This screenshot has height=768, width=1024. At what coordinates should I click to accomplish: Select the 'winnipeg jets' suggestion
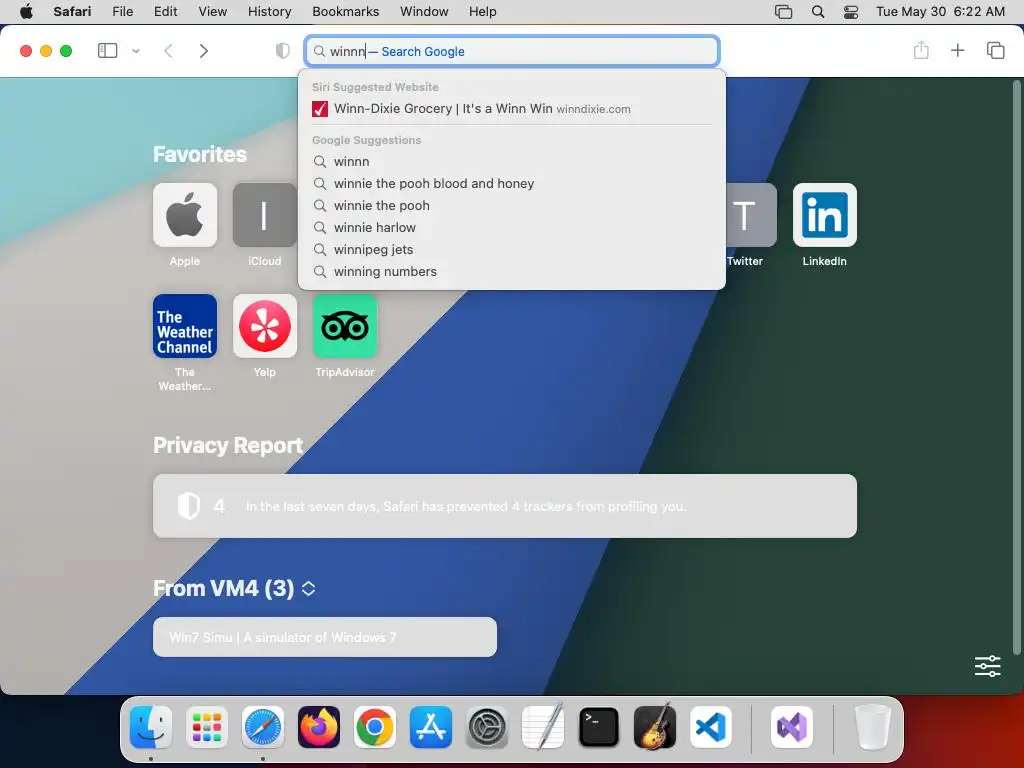[512, 249]
